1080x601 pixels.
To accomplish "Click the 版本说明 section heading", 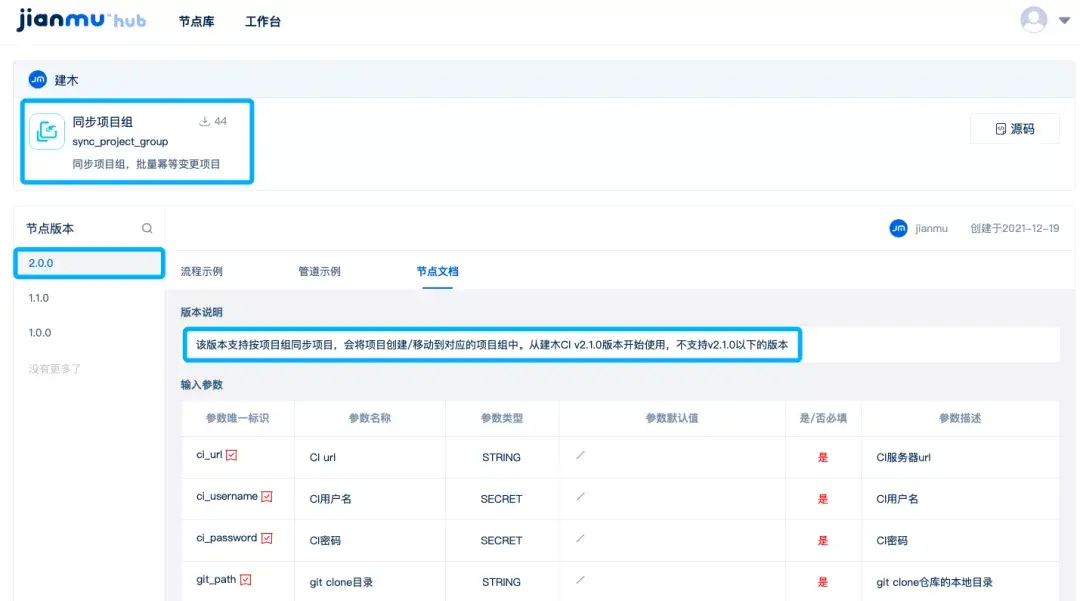I will tap(201, 312).
